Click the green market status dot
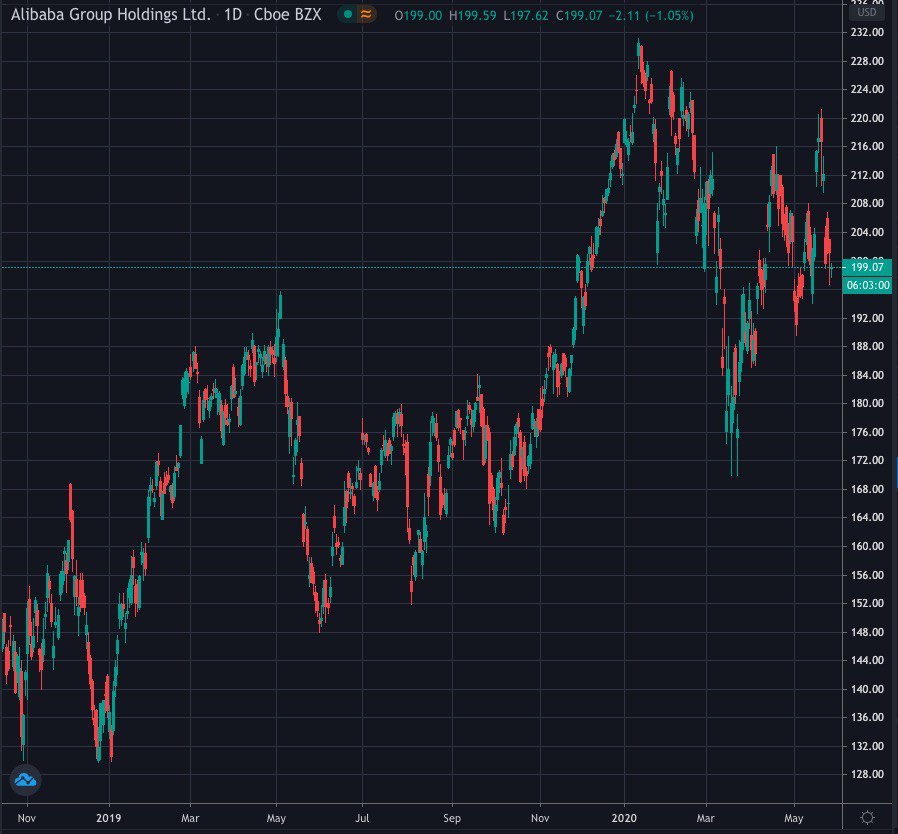This screenshot has width=898, height=834. pyautogui.click(x=348, y=14)
